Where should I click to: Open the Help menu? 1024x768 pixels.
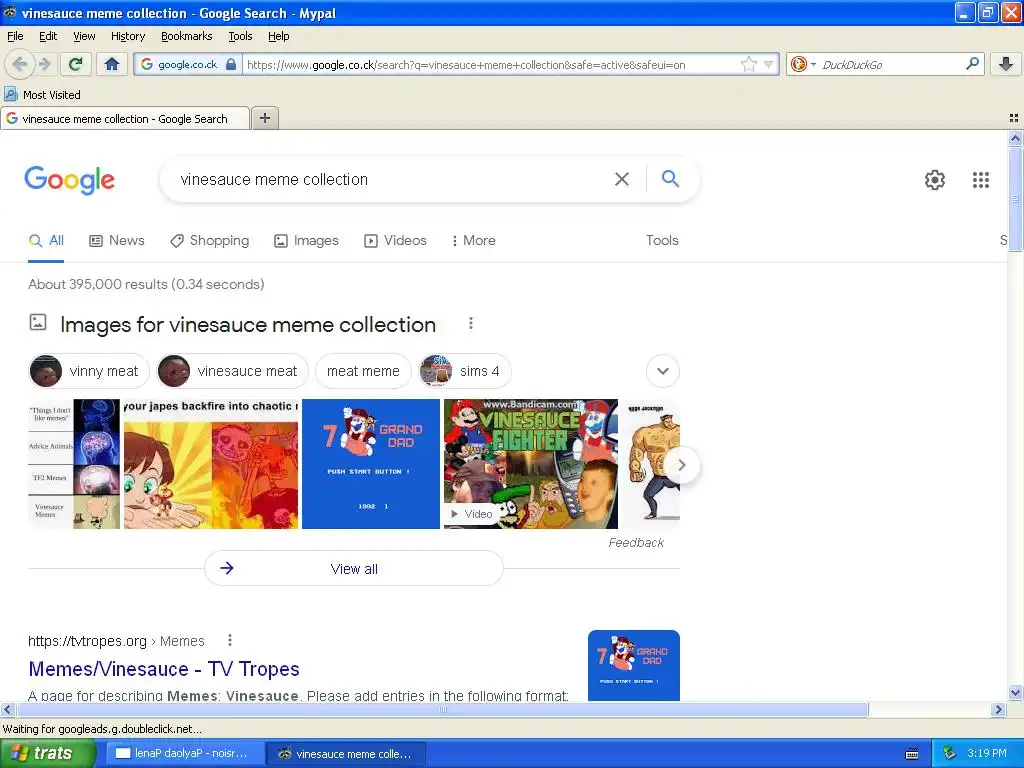(x=279, y=36)
